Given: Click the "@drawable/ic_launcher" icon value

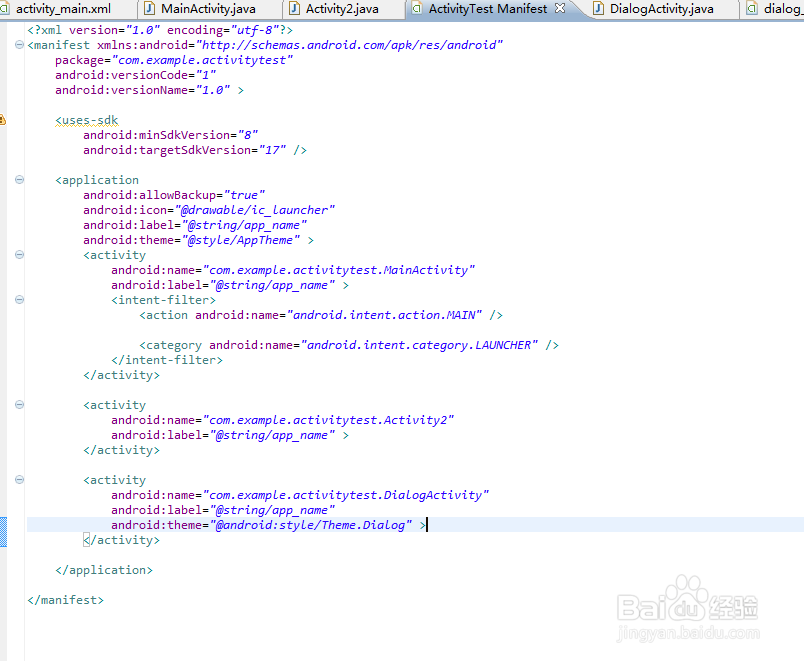Looking at the screenshot, I should (255, 210).
